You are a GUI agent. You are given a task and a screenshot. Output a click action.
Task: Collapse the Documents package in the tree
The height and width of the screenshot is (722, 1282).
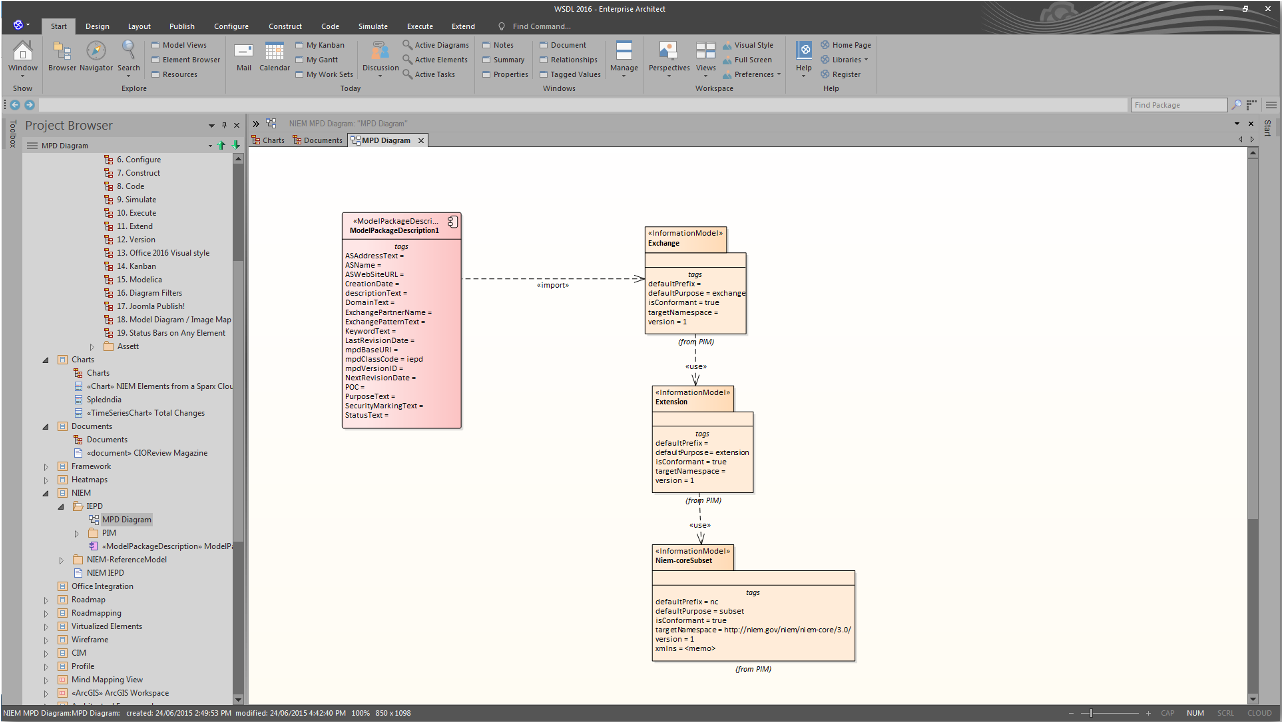(x=45, y=426)
